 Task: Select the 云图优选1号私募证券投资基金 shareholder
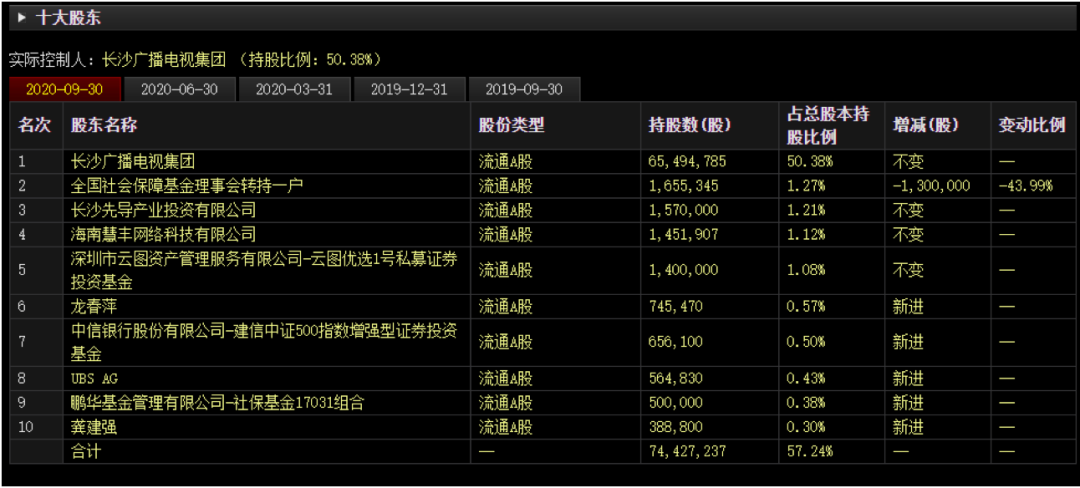[264, 270]
